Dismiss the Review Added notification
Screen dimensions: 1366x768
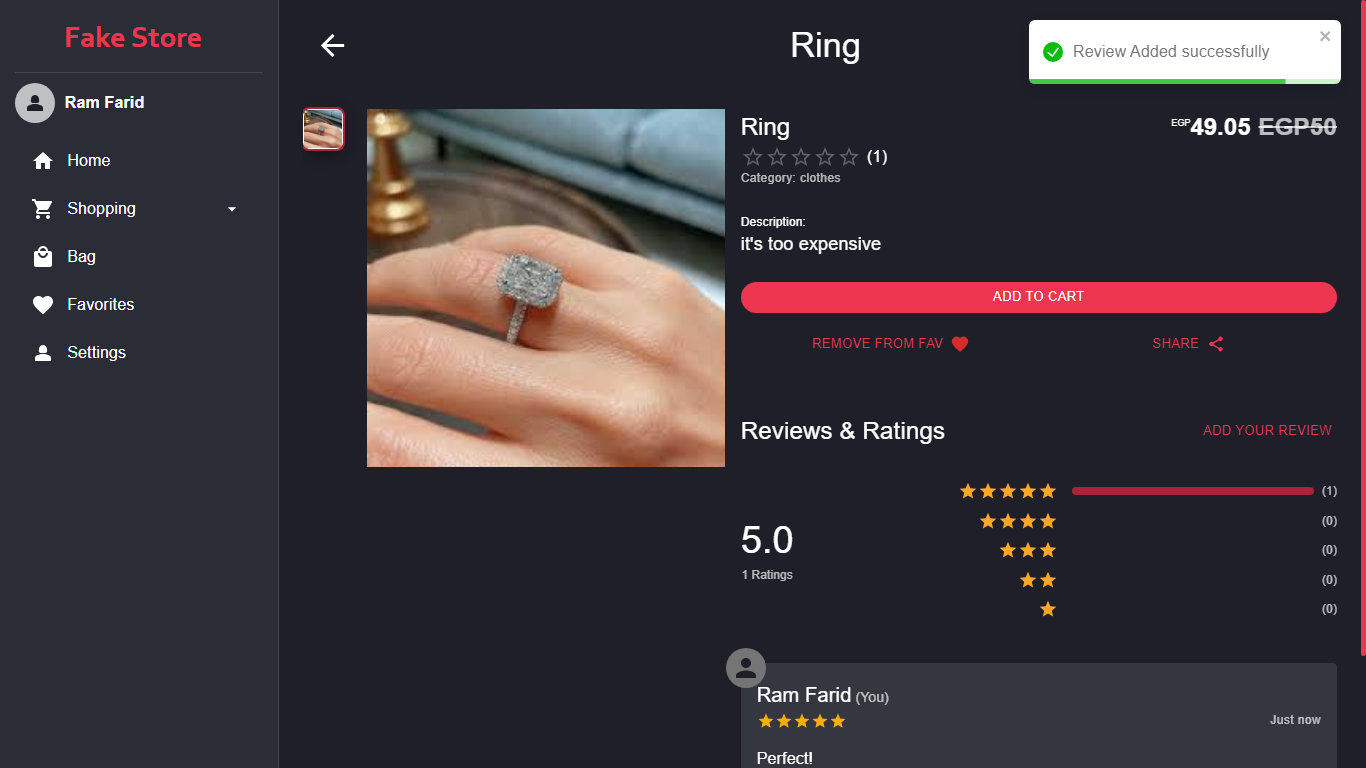tap(1325, 36)
